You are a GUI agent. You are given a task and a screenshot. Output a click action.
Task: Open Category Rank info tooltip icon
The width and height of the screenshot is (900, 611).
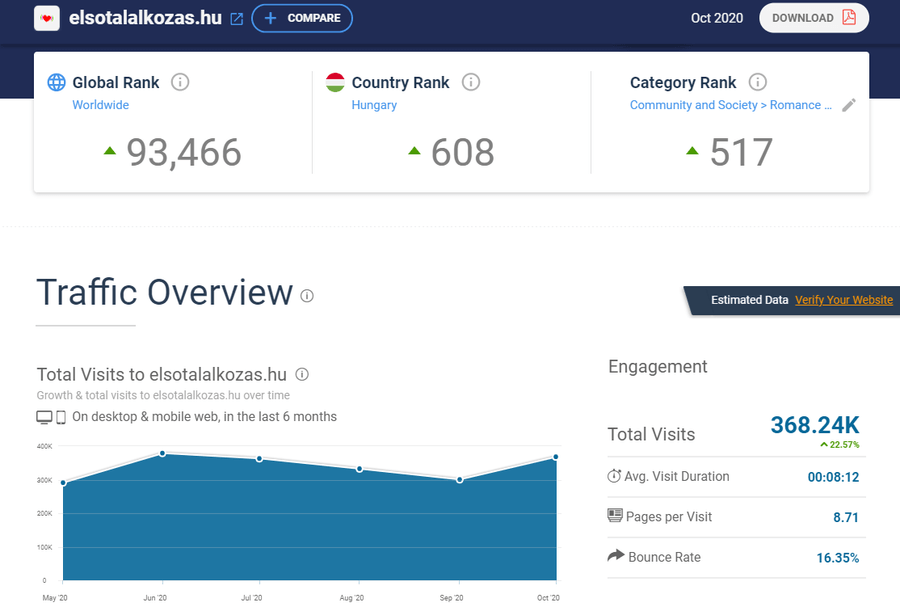(758, 82)
